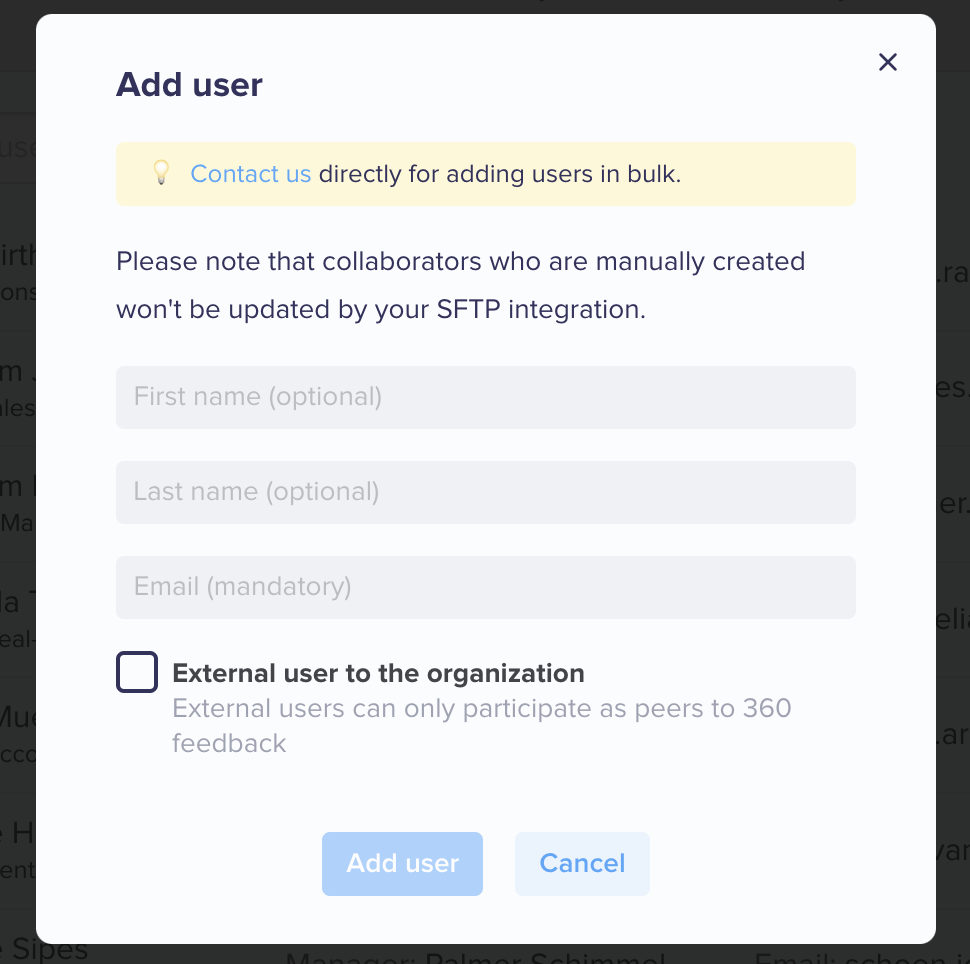Close the Add user dialog with X
Image resolution: width=970 pixels, height=964 pixels.
(888, 62)
